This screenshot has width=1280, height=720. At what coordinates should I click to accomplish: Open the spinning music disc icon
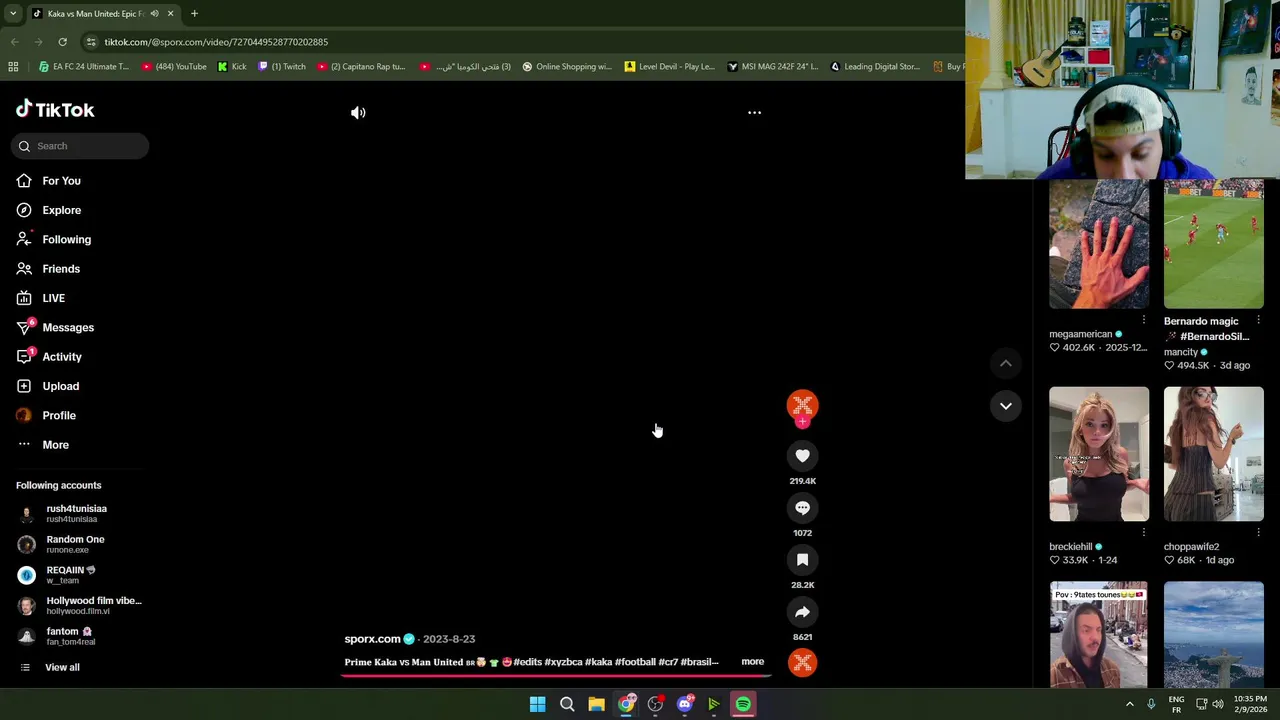tap(802, 662)
